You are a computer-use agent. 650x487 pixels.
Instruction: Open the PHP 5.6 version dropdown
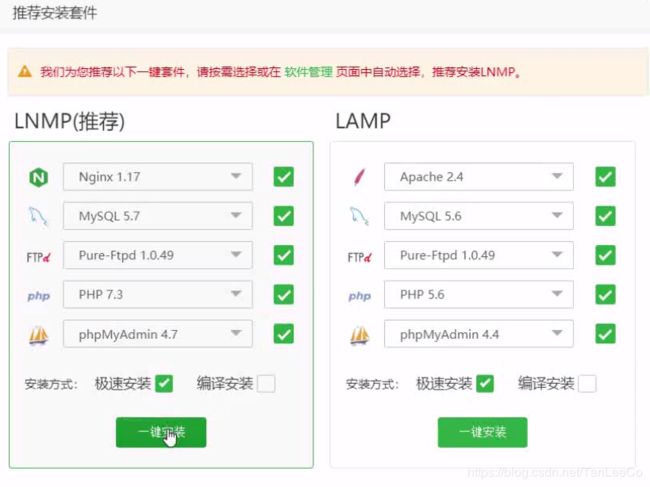coord(479,294)
